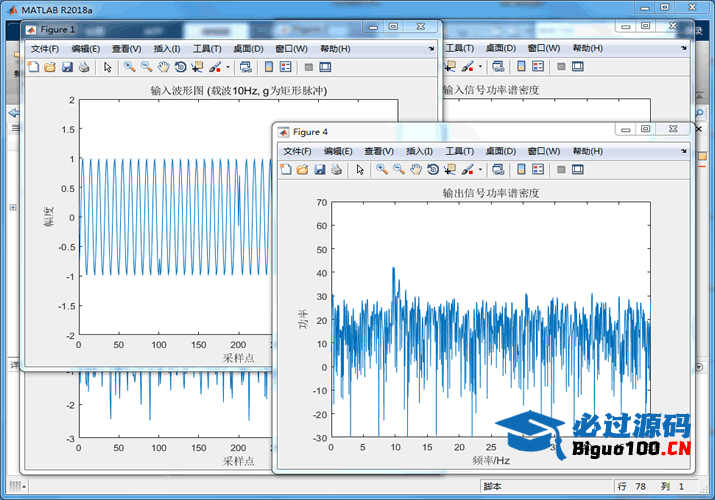Viewport: 715px width, 500px height.
Task: Toggle Zoom In tool in Figure 4
Action: [x=382, y=170]
